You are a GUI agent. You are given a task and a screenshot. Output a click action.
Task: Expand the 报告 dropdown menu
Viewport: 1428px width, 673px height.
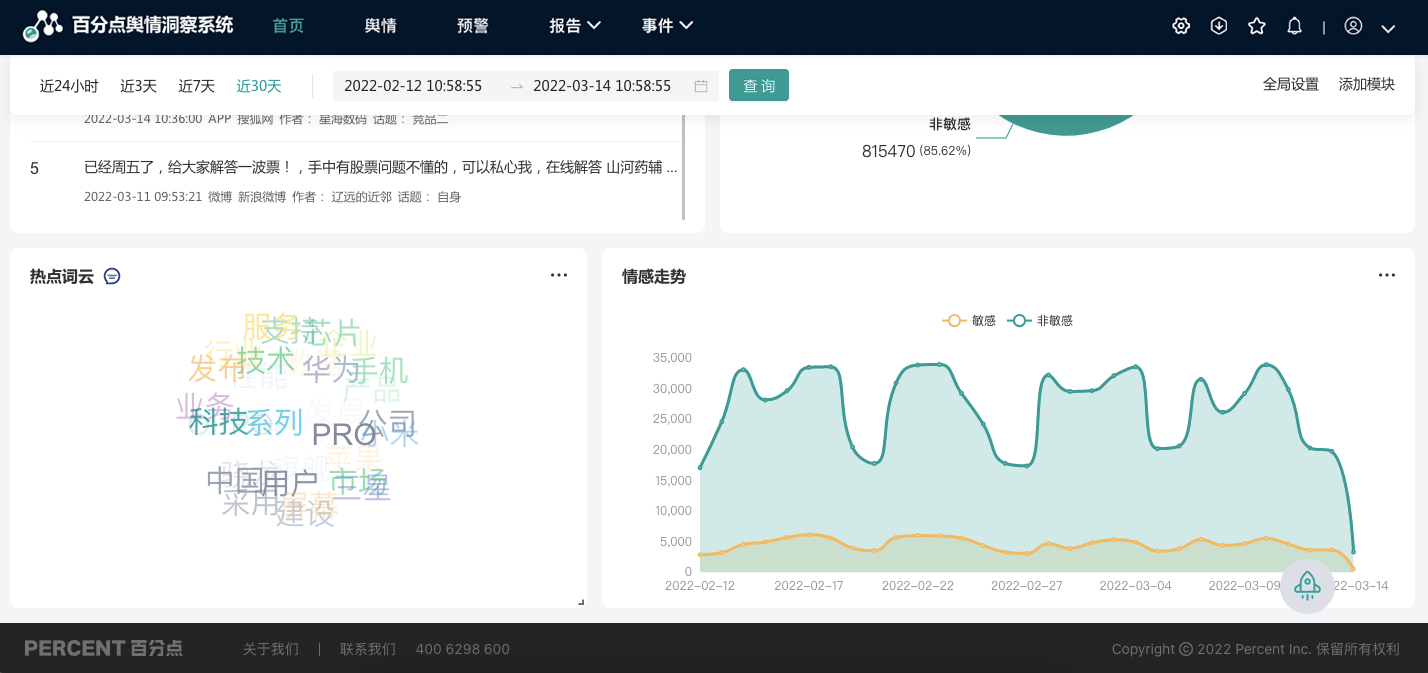[575, 26]
